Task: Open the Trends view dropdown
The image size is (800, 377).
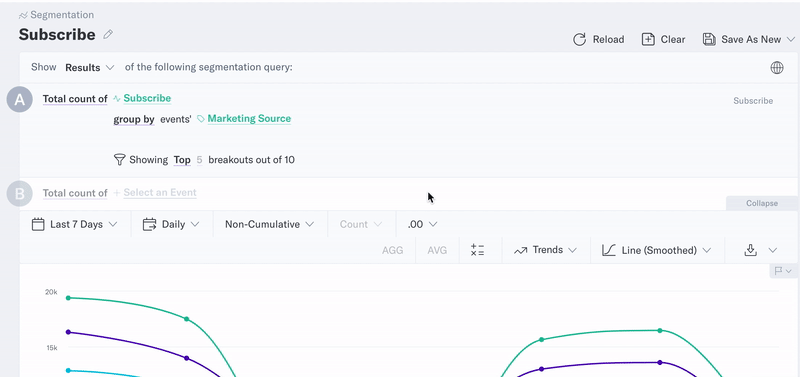Action: [546, 250]
